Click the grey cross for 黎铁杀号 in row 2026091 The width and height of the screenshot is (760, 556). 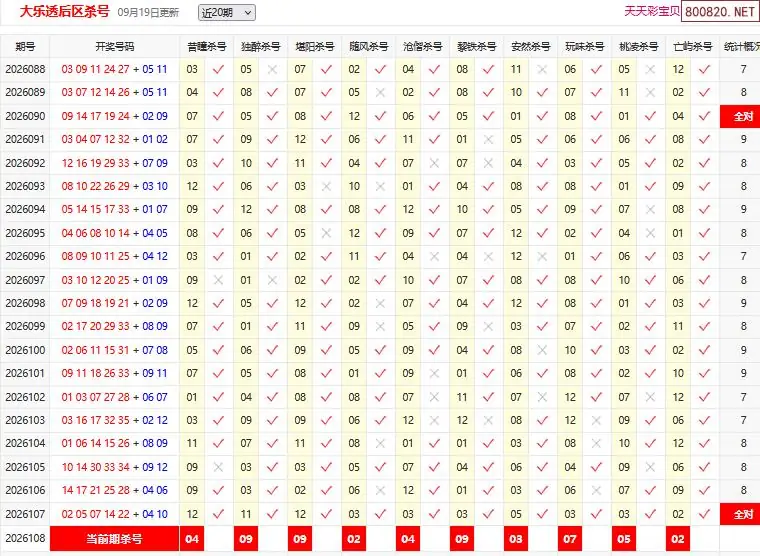[x=489, y=140]
